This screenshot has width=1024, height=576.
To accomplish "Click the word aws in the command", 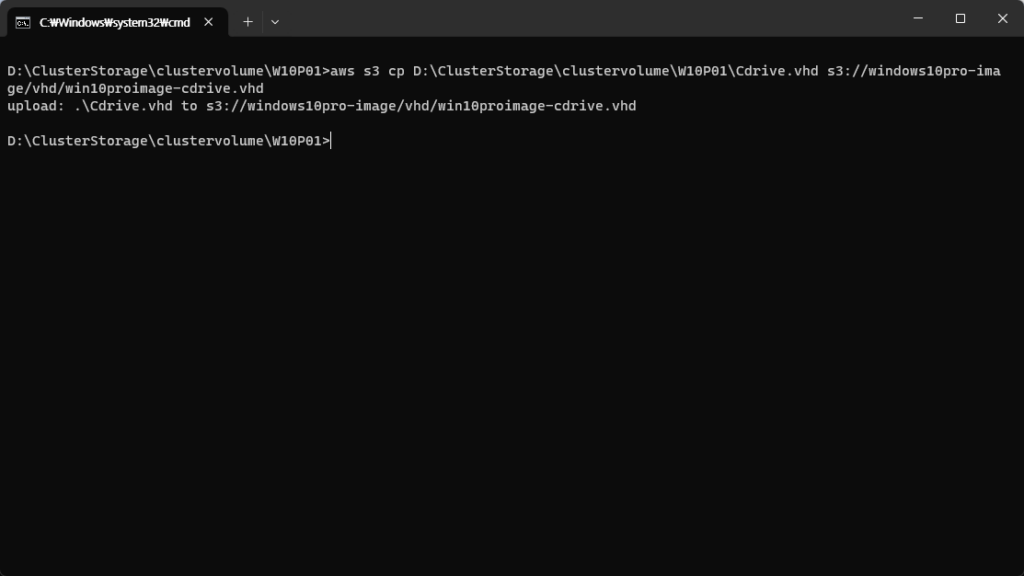I will (x=342, y=71).
